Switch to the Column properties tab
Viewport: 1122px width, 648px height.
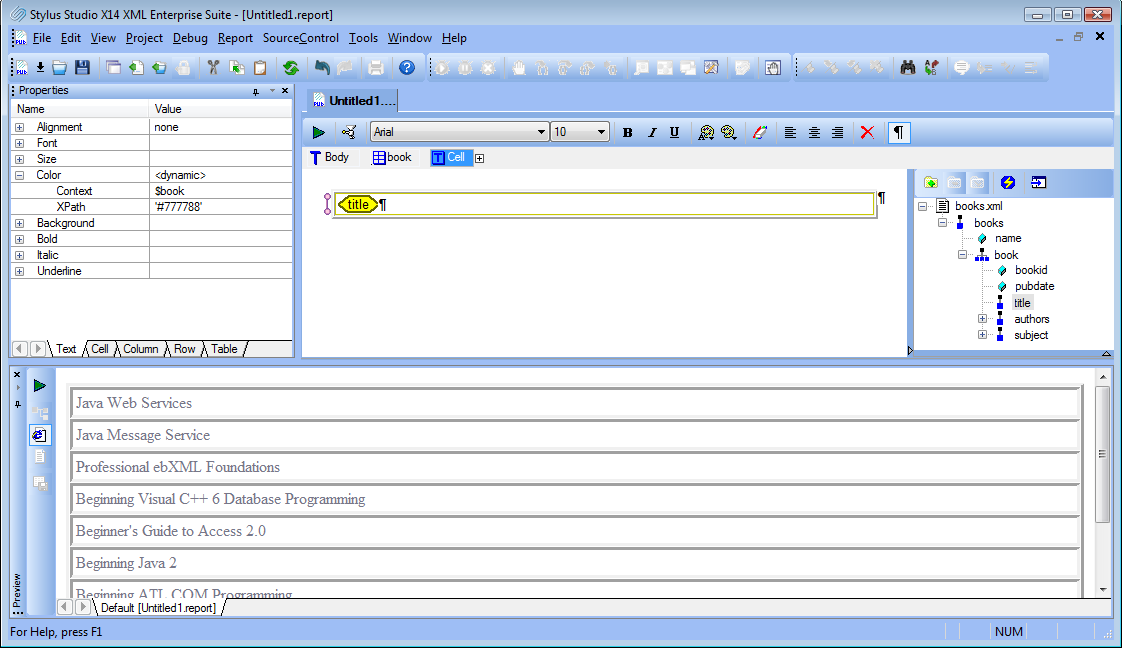pos(140,349)
